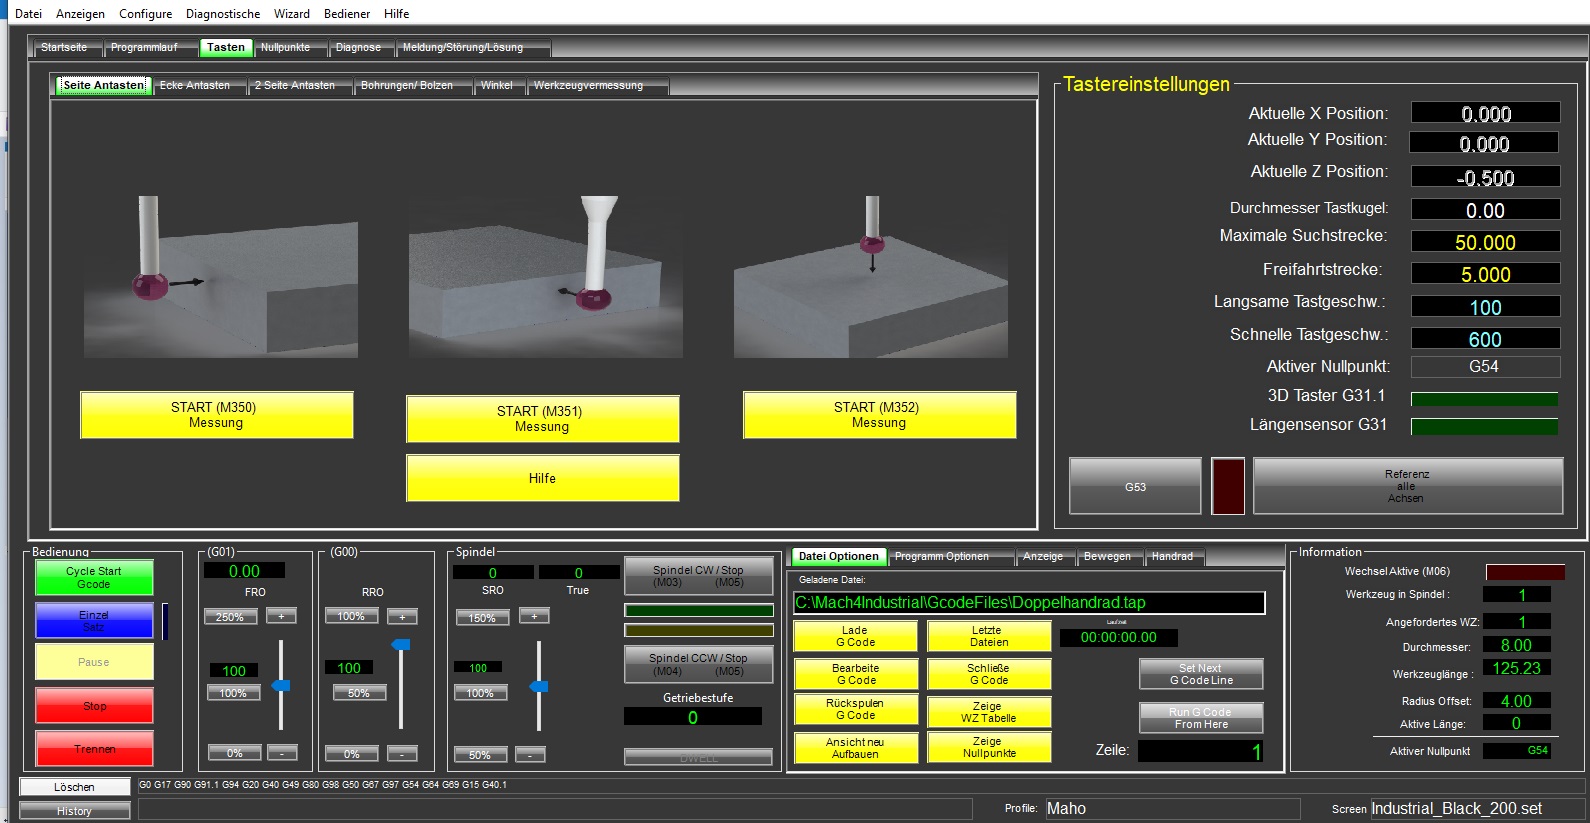The width and height of the screenshot is (1590, 823).
Task: Click the Lade G Code button
Action: (x=855, y=636)
